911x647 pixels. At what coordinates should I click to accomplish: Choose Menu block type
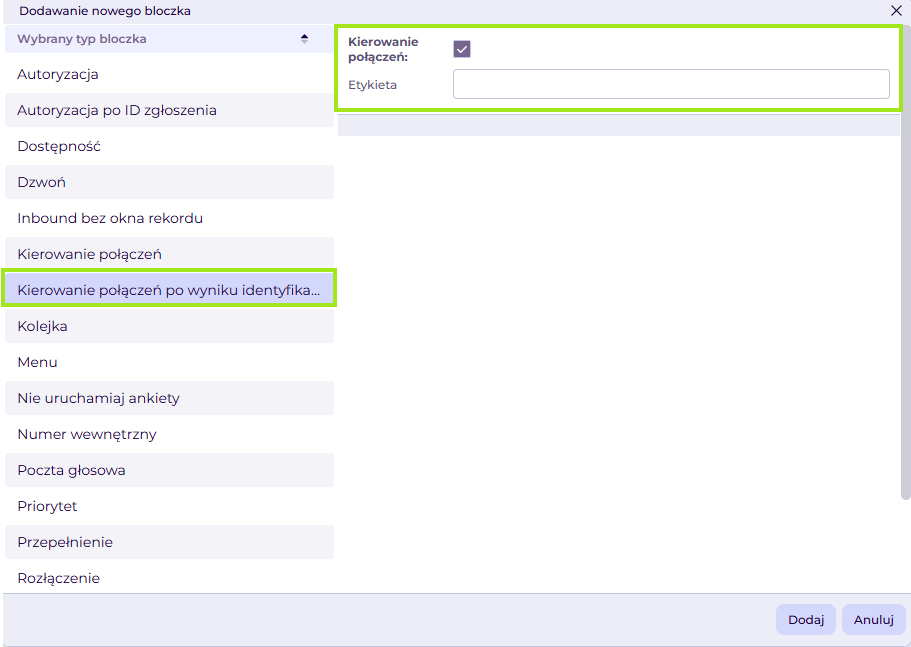(169, 362)
